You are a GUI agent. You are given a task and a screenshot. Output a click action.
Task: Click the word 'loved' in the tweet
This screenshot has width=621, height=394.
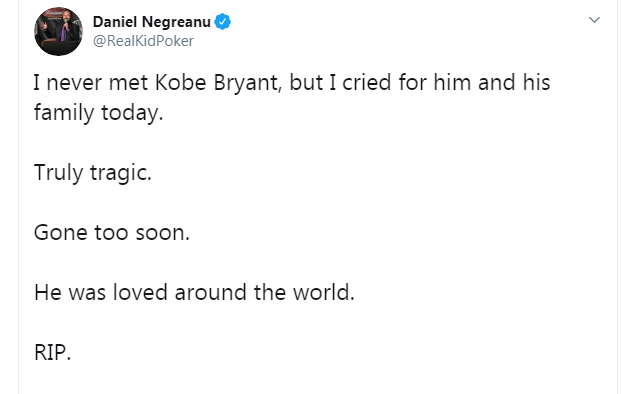(140, 293)
